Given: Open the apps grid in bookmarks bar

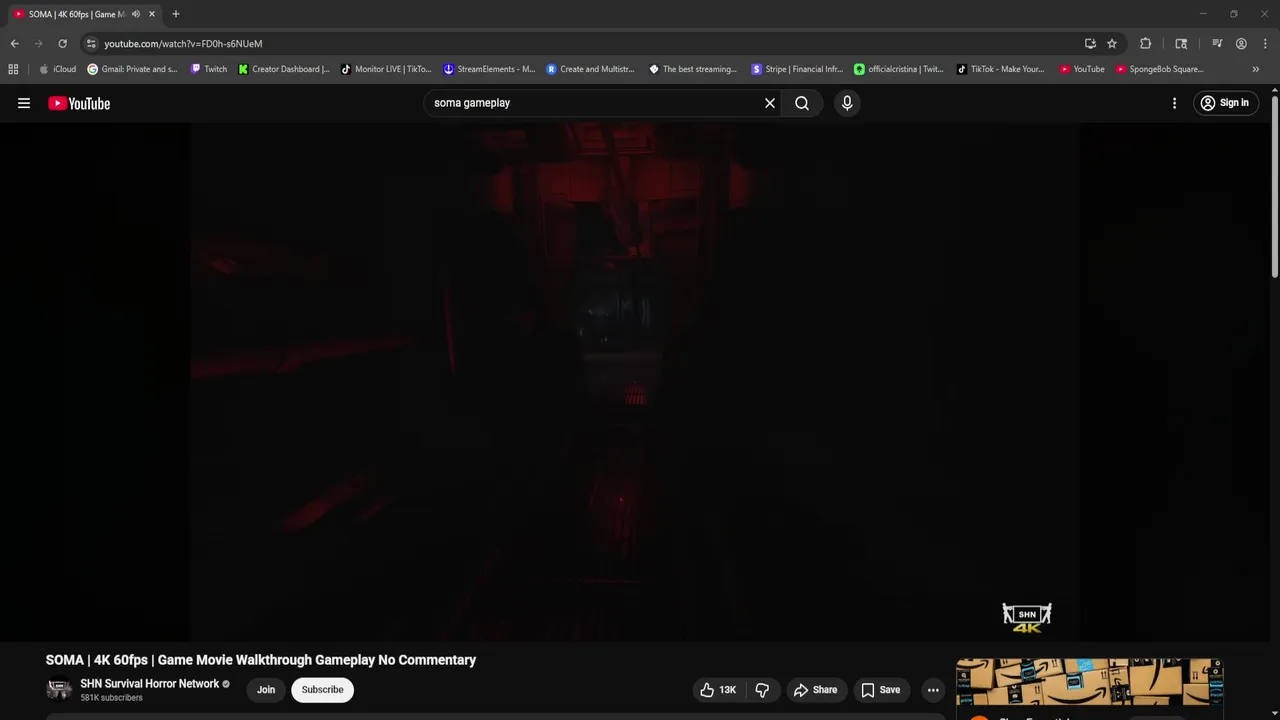Looking at the screenshot, I should coord(13,69).
